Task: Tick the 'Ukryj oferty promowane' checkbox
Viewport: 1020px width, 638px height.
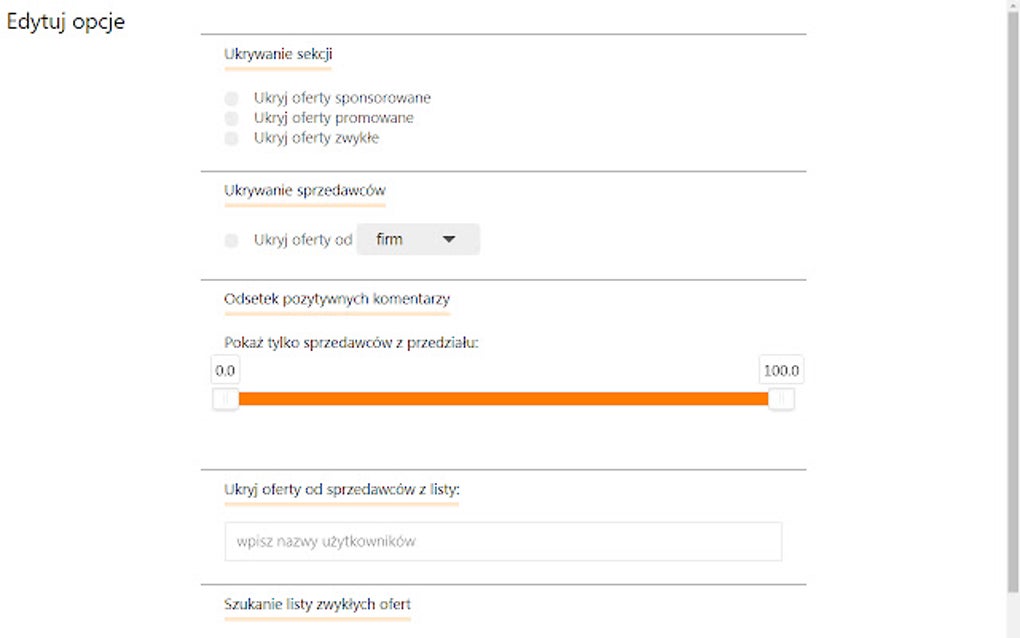Action: (232, 118)
